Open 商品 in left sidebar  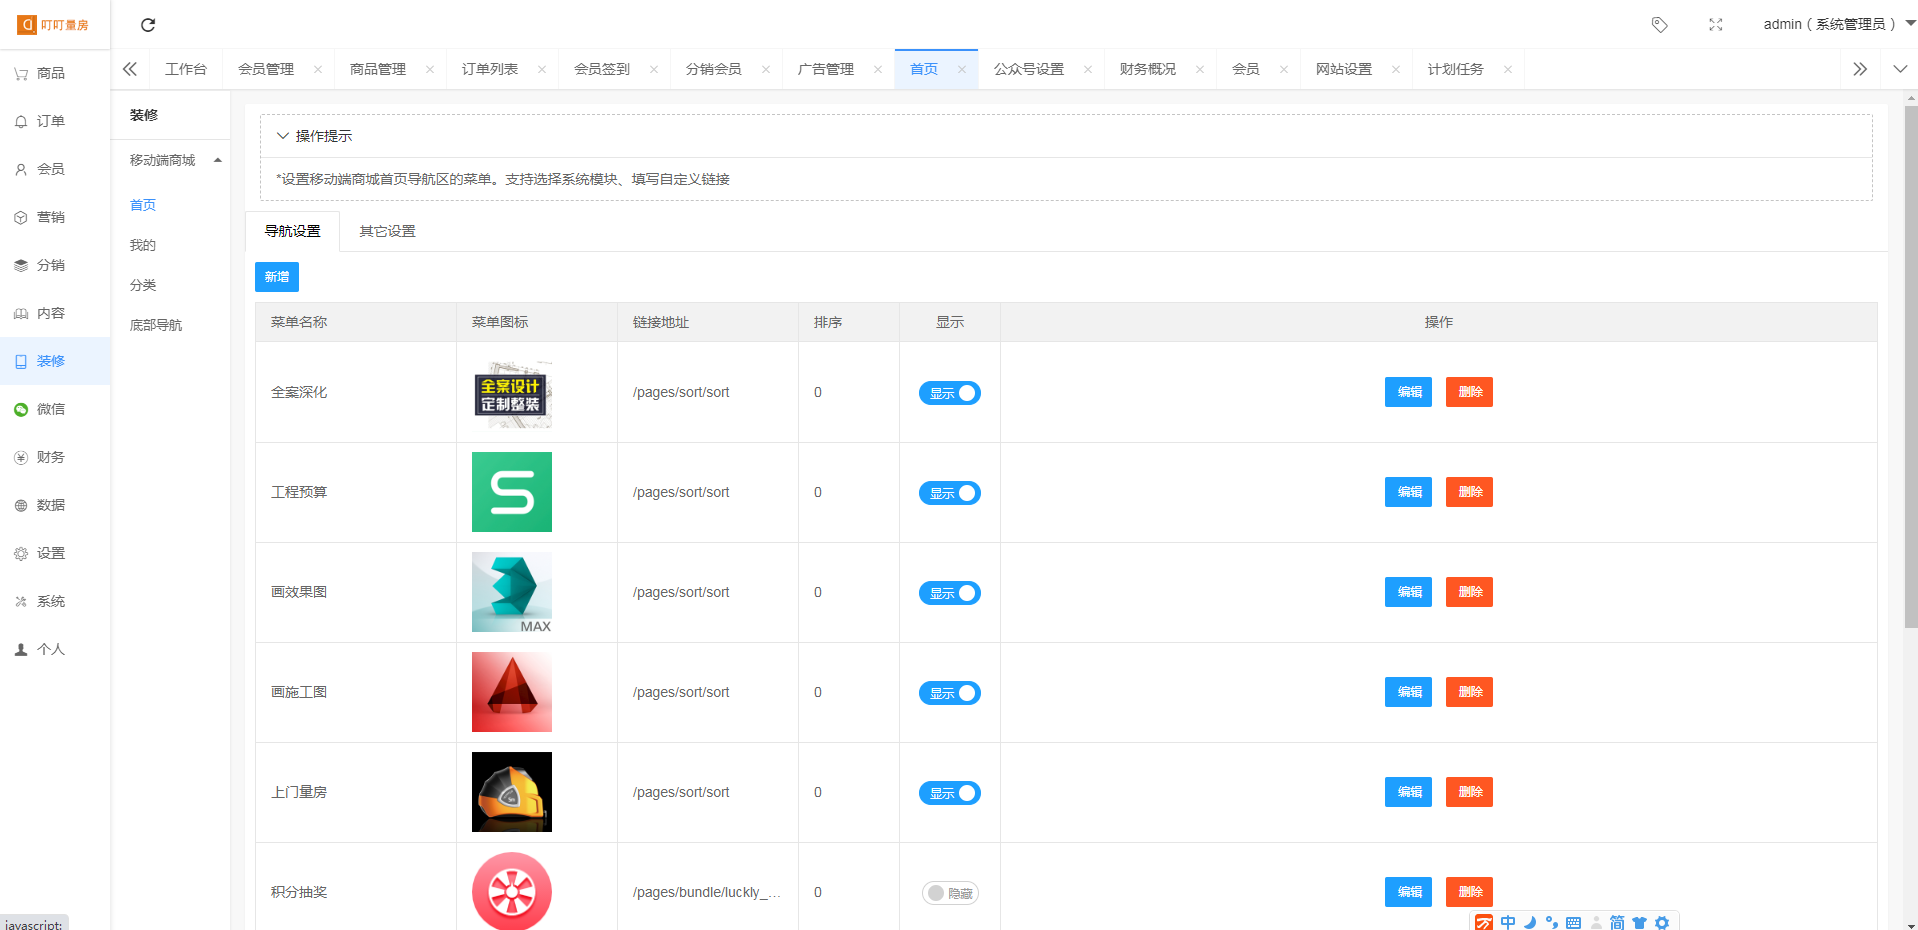[x=55, y=73]
